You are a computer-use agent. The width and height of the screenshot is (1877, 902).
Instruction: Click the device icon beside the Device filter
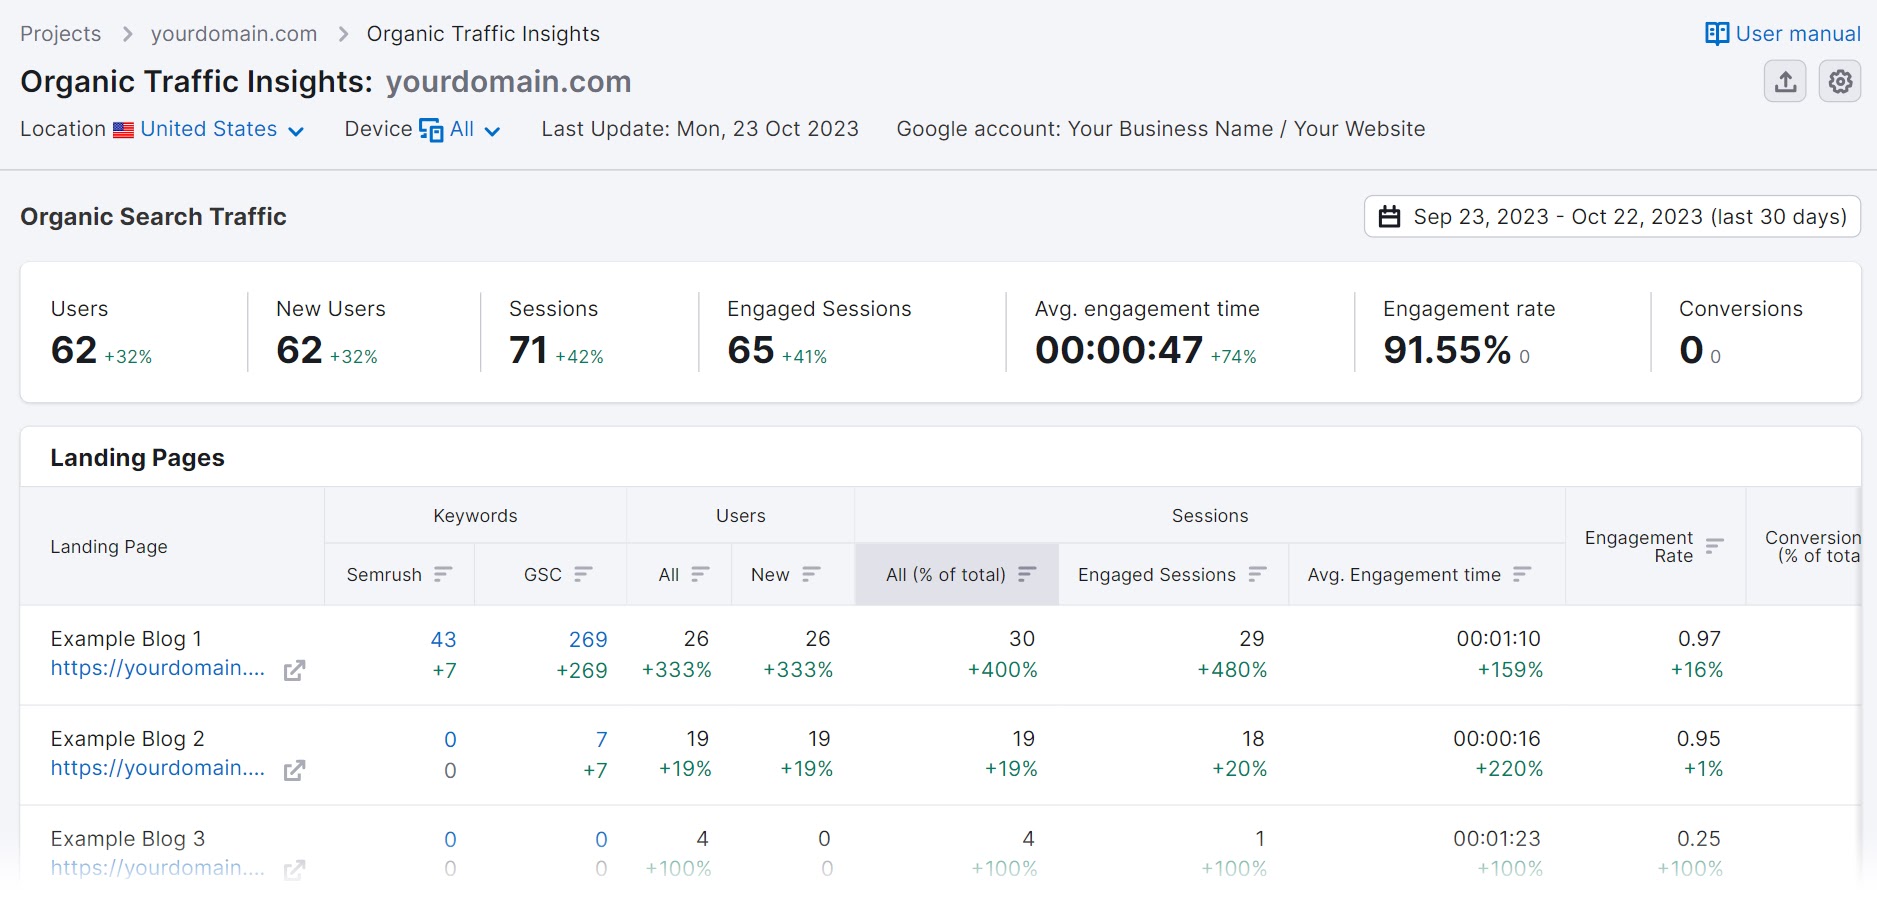coord(430,129)
